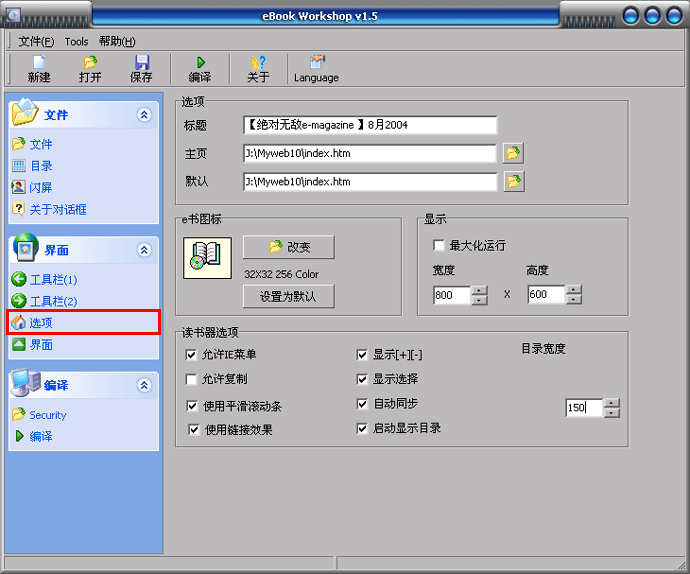Uncheck the 自动同步 checkbox
The height and width of the screenshot is (574, 690).
(x=363, y=404)
